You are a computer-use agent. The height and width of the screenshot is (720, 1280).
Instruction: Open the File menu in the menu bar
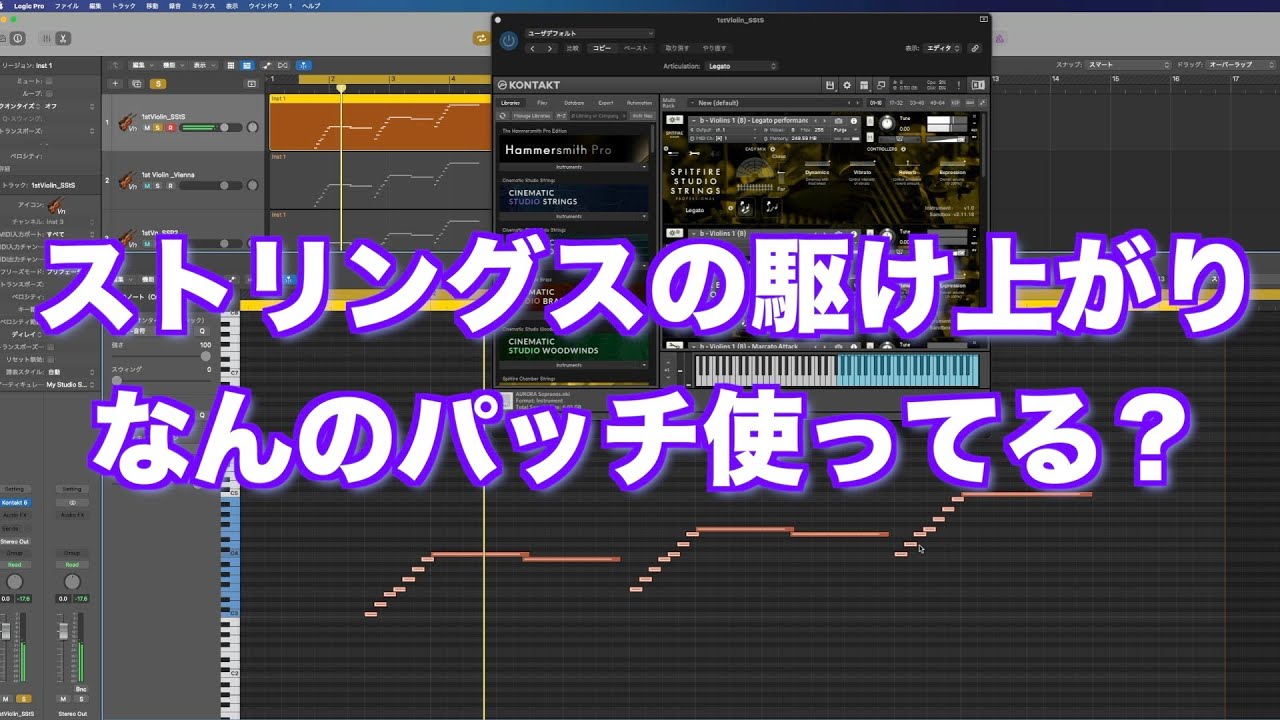pyautogui.click(x=66, y=6)
